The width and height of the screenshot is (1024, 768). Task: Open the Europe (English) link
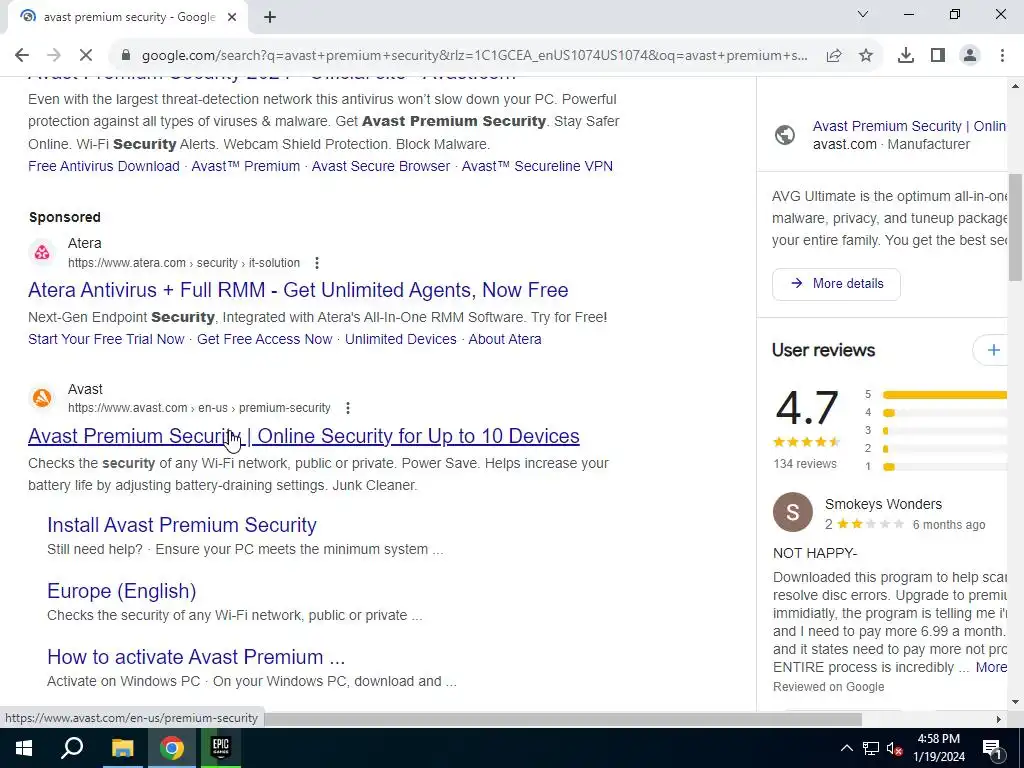pos(121,591)
